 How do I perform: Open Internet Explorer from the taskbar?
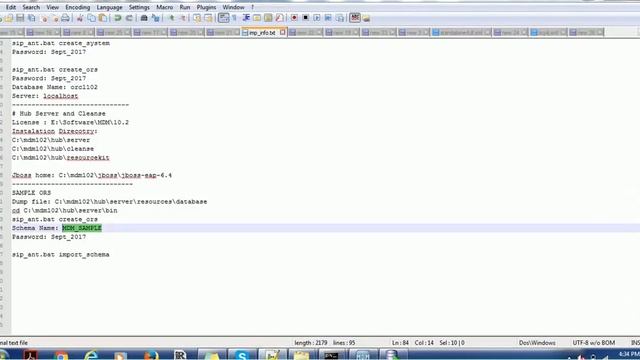point(91,356)
